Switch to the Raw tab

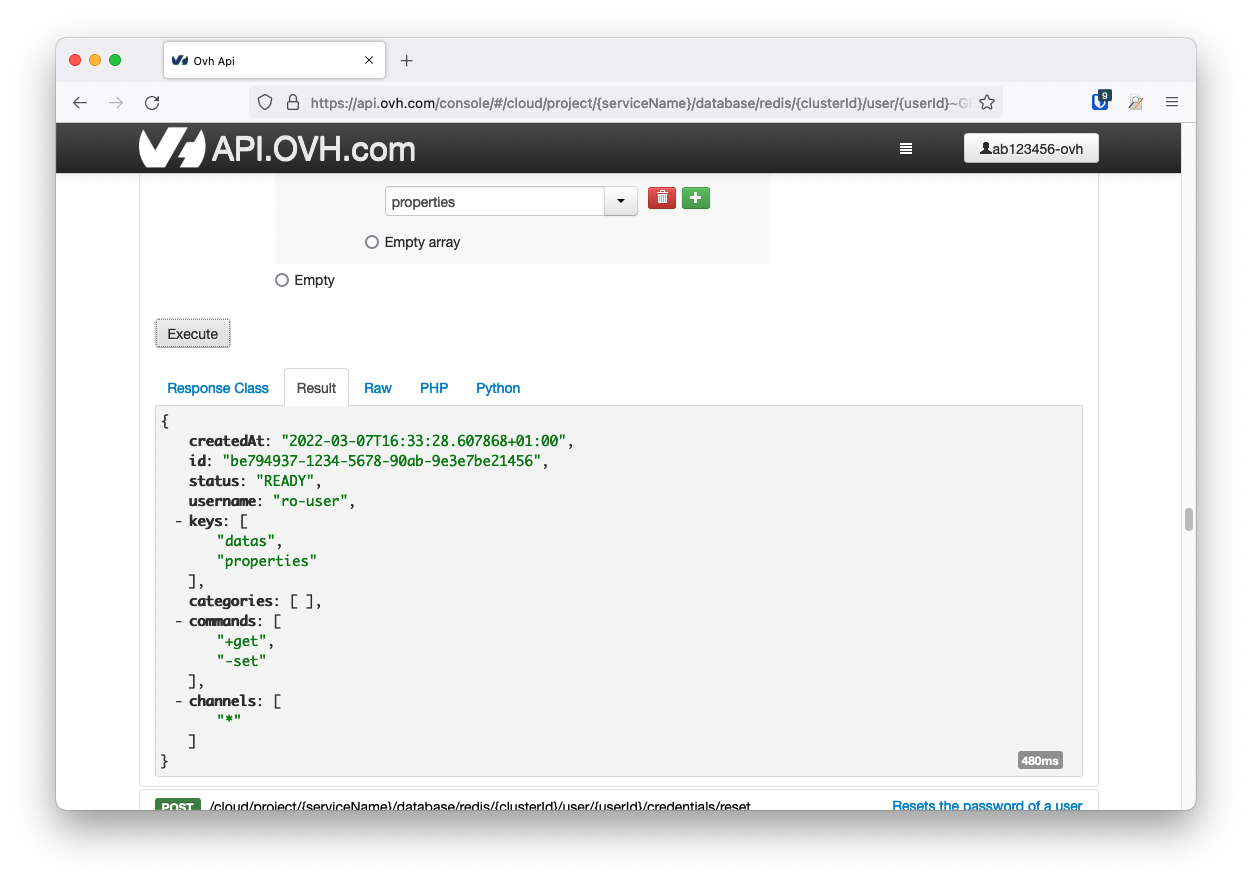pyautogui.click(x=377, y=388)
